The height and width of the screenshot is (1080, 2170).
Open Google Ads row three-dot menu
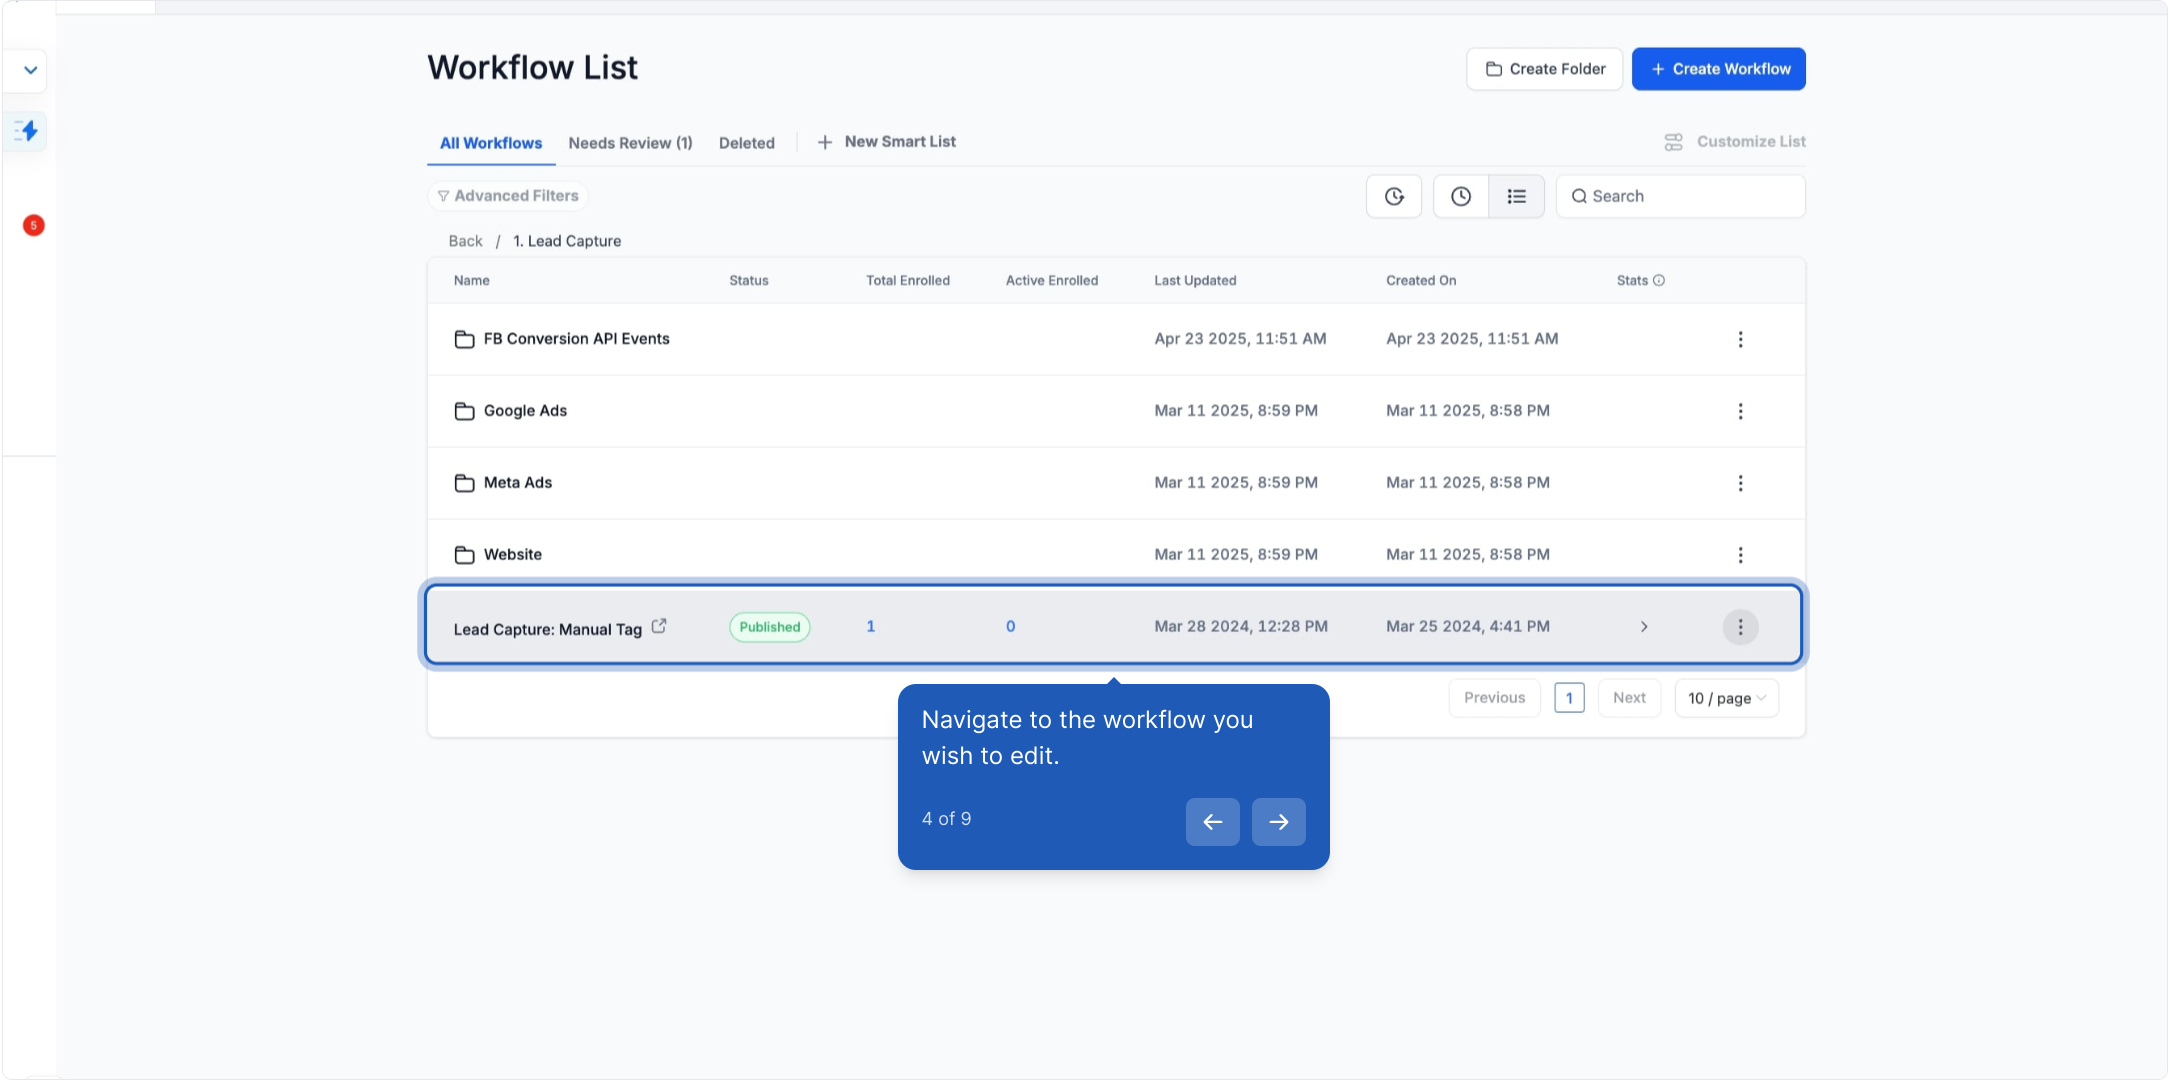(1740, 411)
